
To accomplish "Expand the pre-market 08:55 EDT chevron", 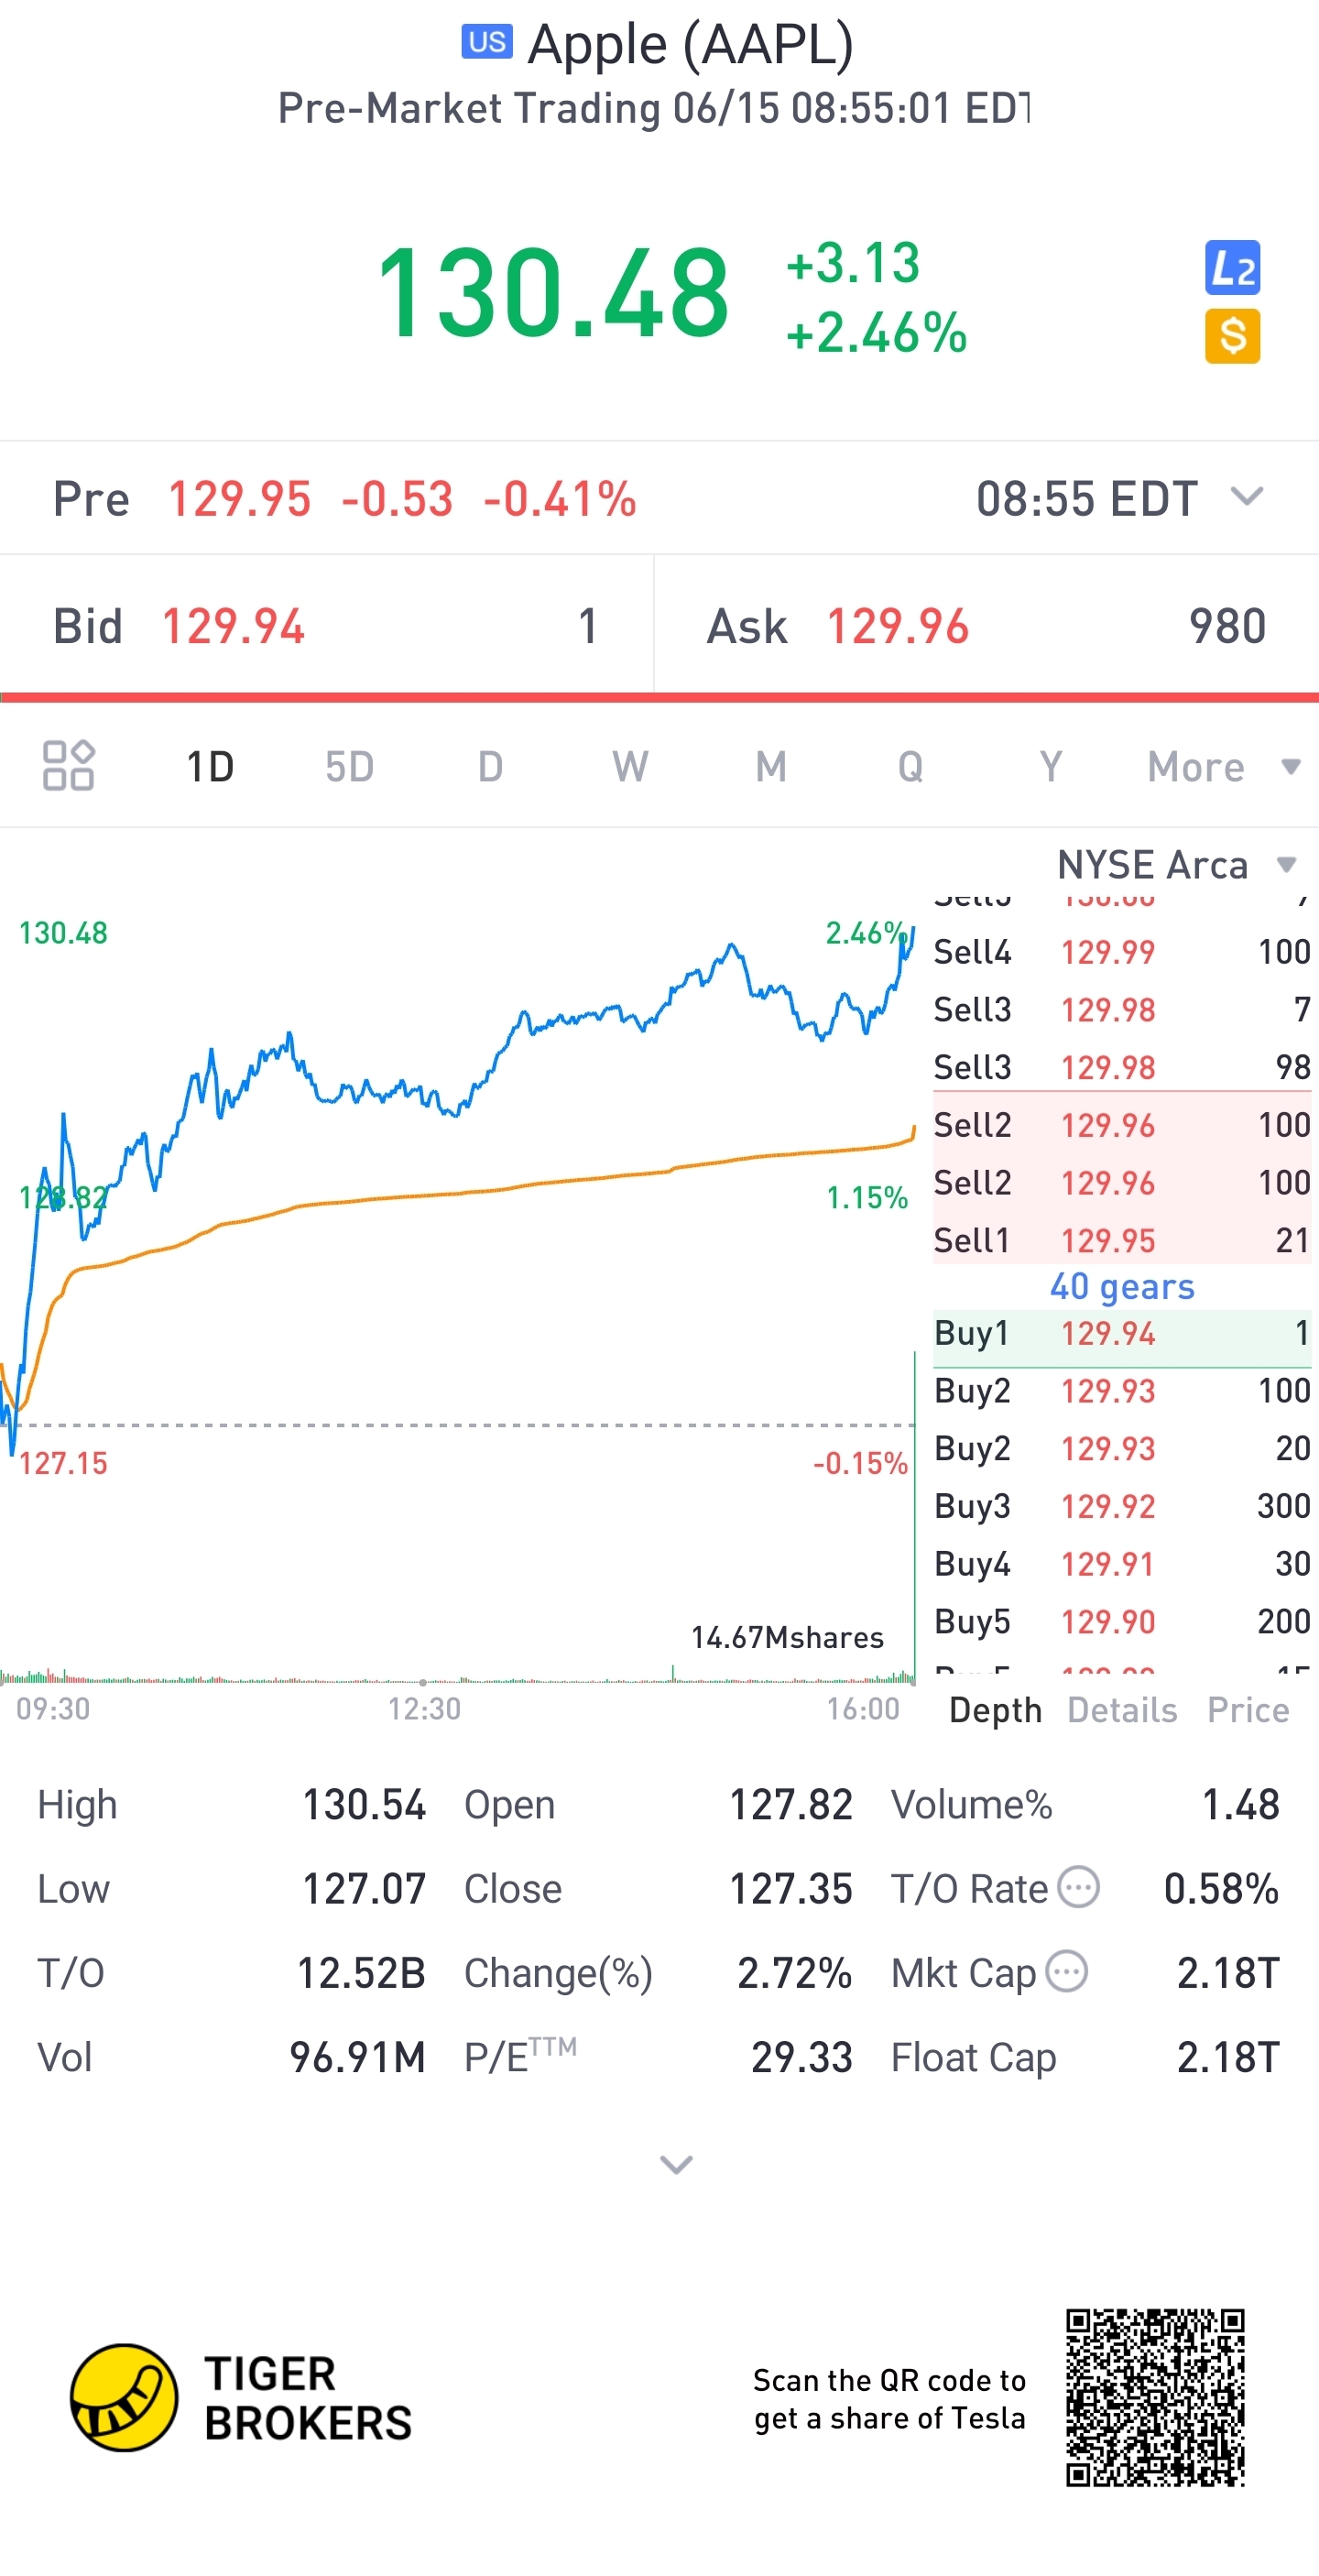I will [1247, 497].
